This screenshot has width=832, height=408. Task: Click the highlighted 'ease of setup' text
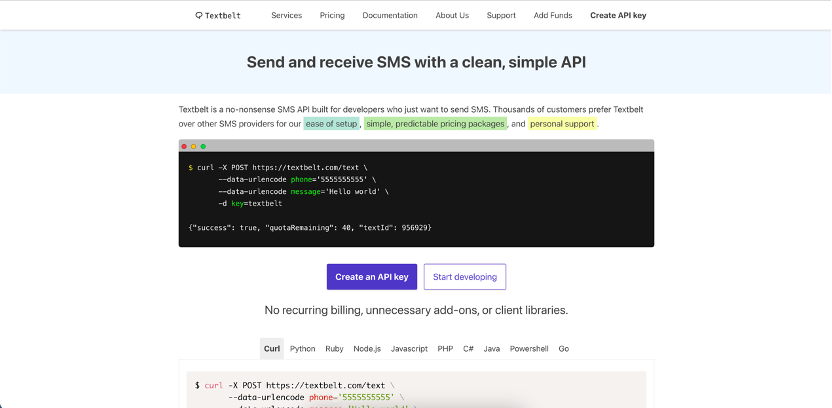coord(332,124)
